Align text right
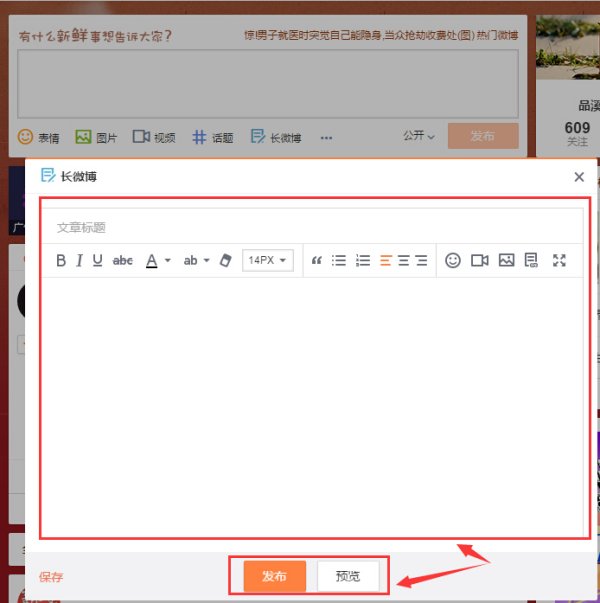 point(422,260)
